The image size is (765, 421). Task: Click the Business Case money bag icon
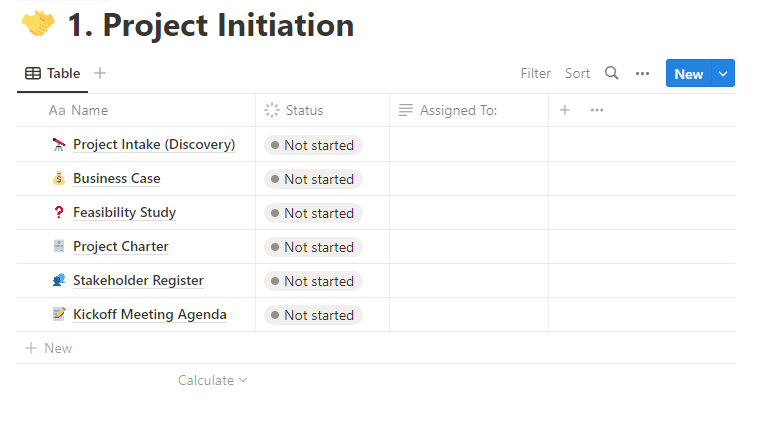59,179
